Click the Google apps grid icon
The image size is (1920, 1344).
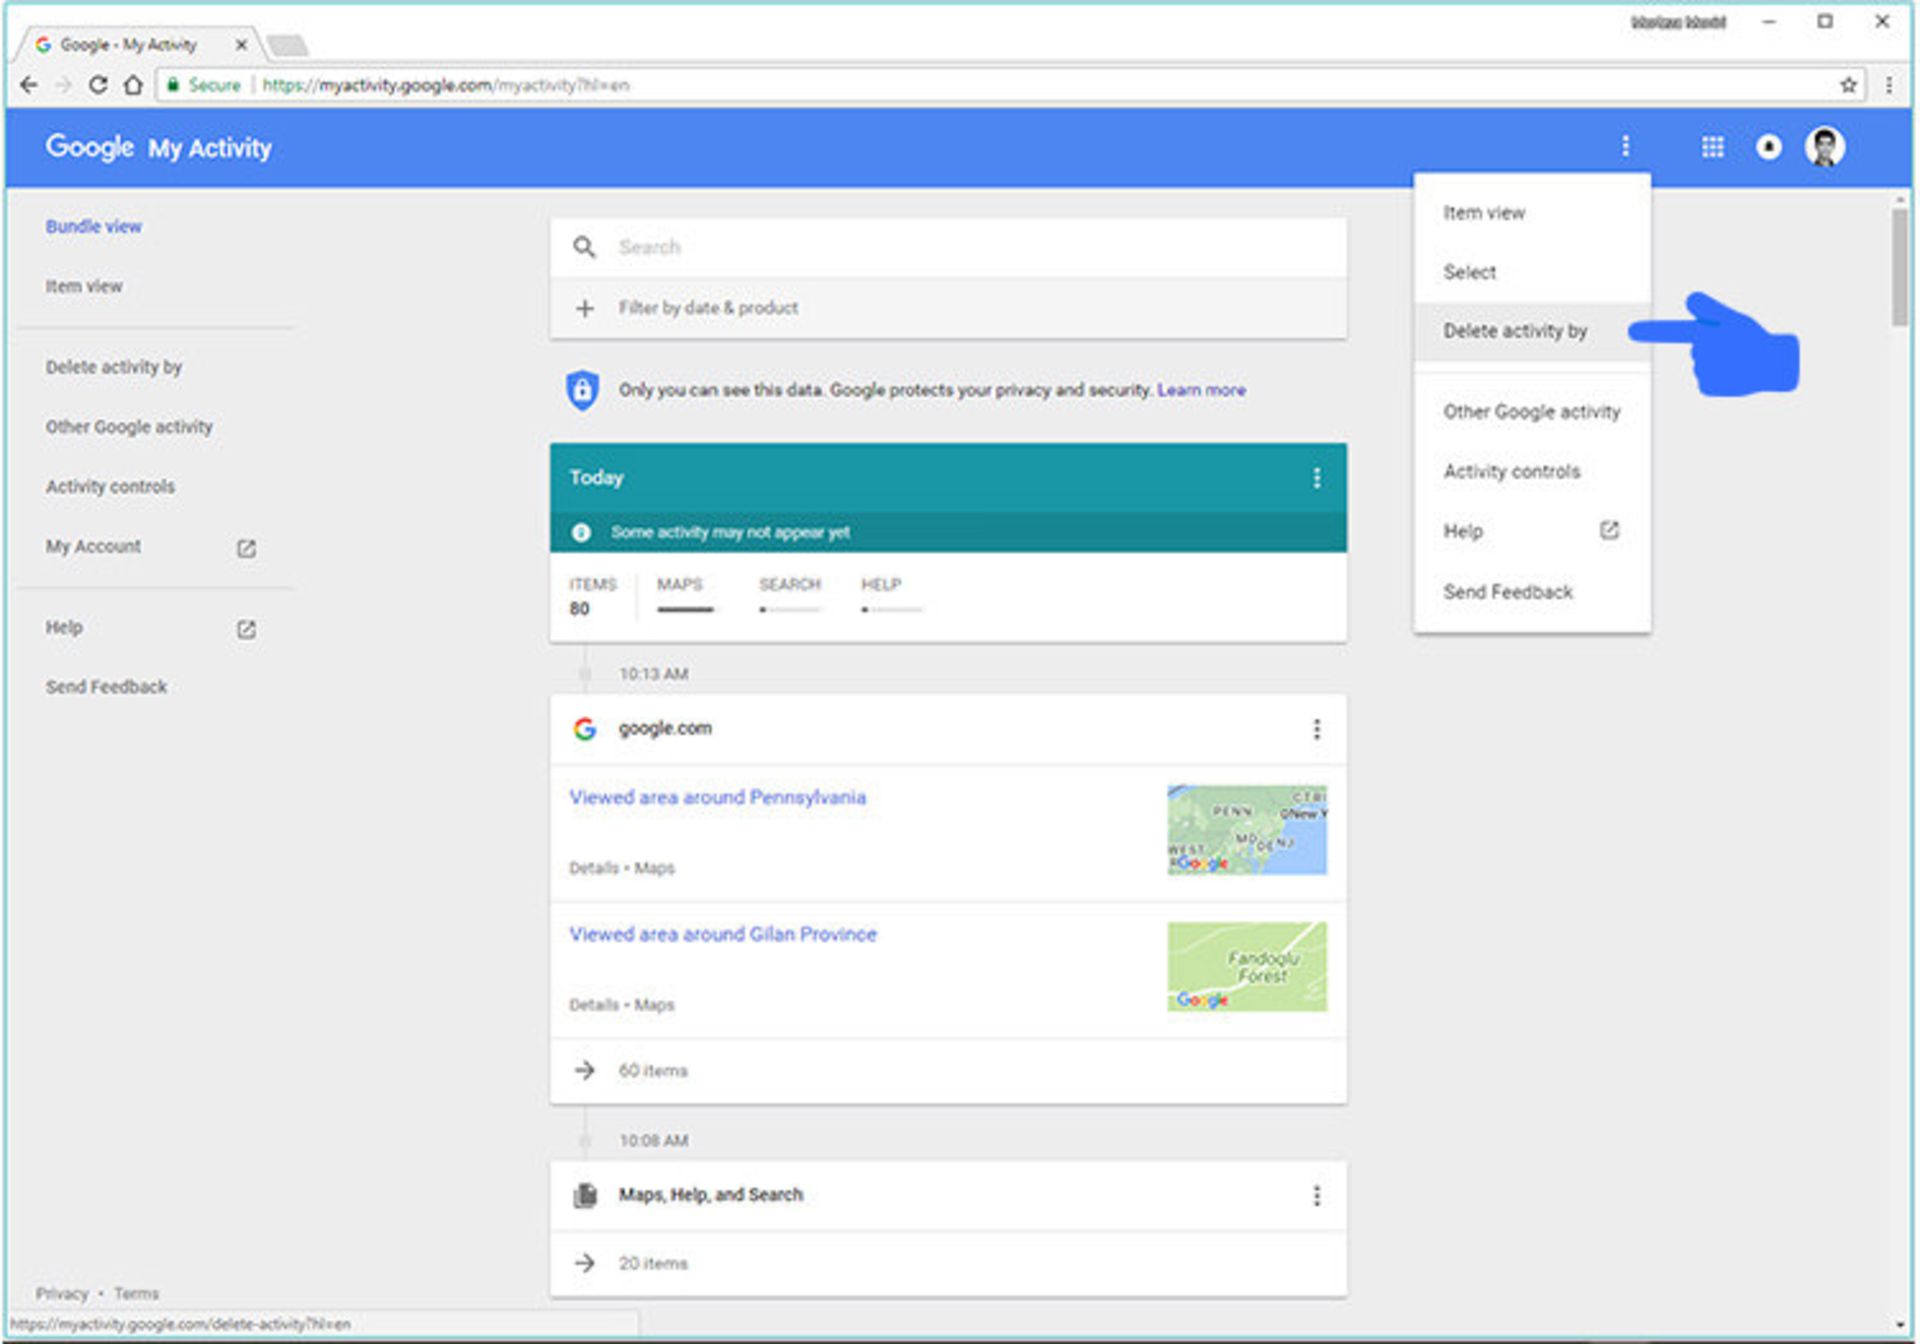pyautogui.click(x=1714, y=143)
